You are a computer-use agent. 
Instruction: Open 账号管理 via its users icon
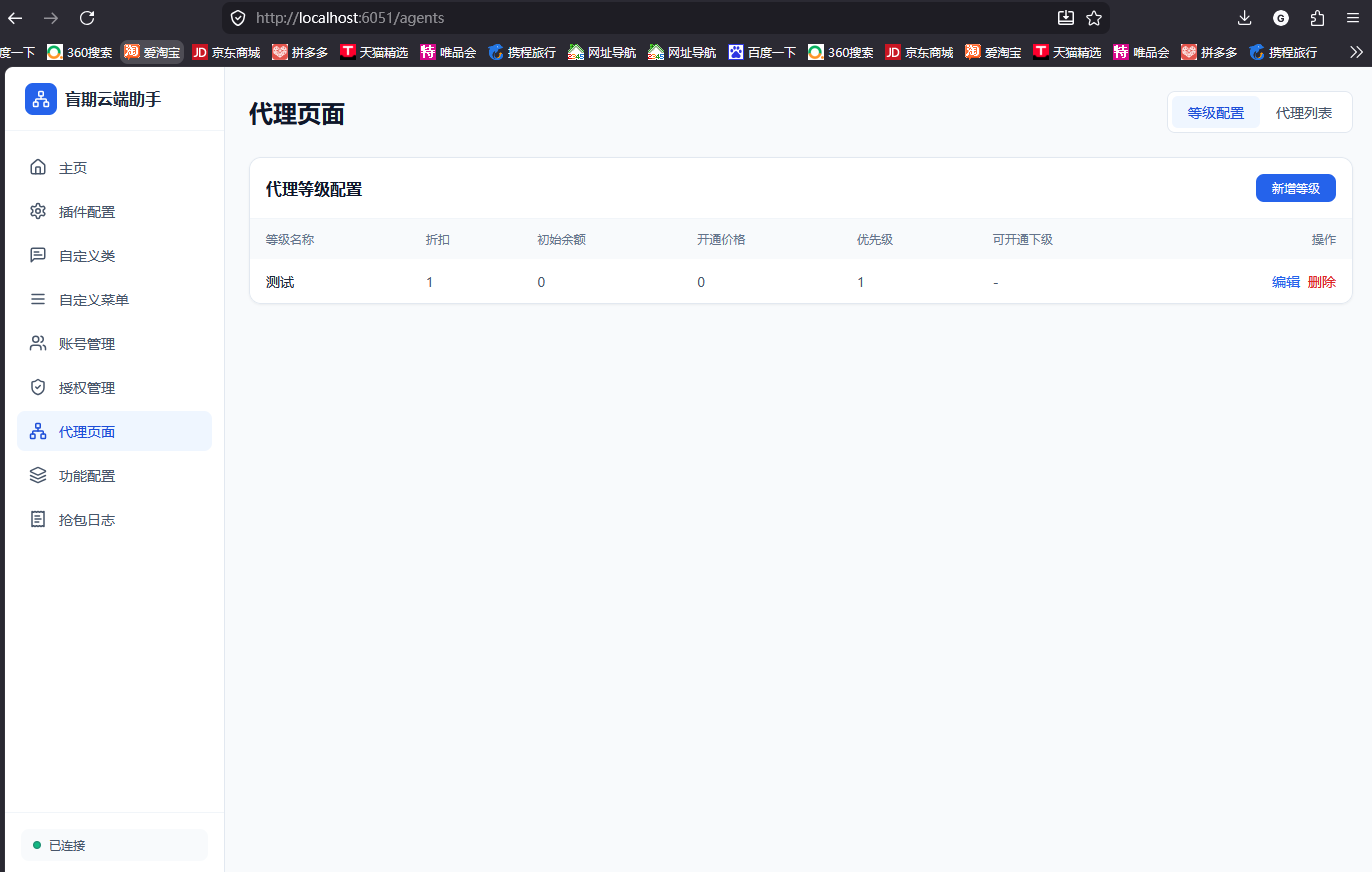coord(38,343)
